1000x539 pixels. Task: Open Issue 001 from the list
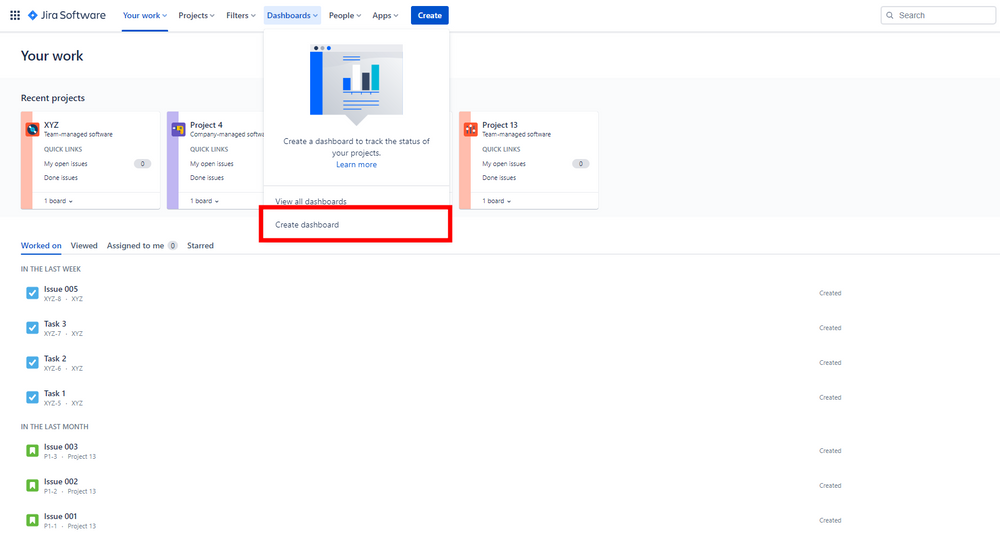60,517
